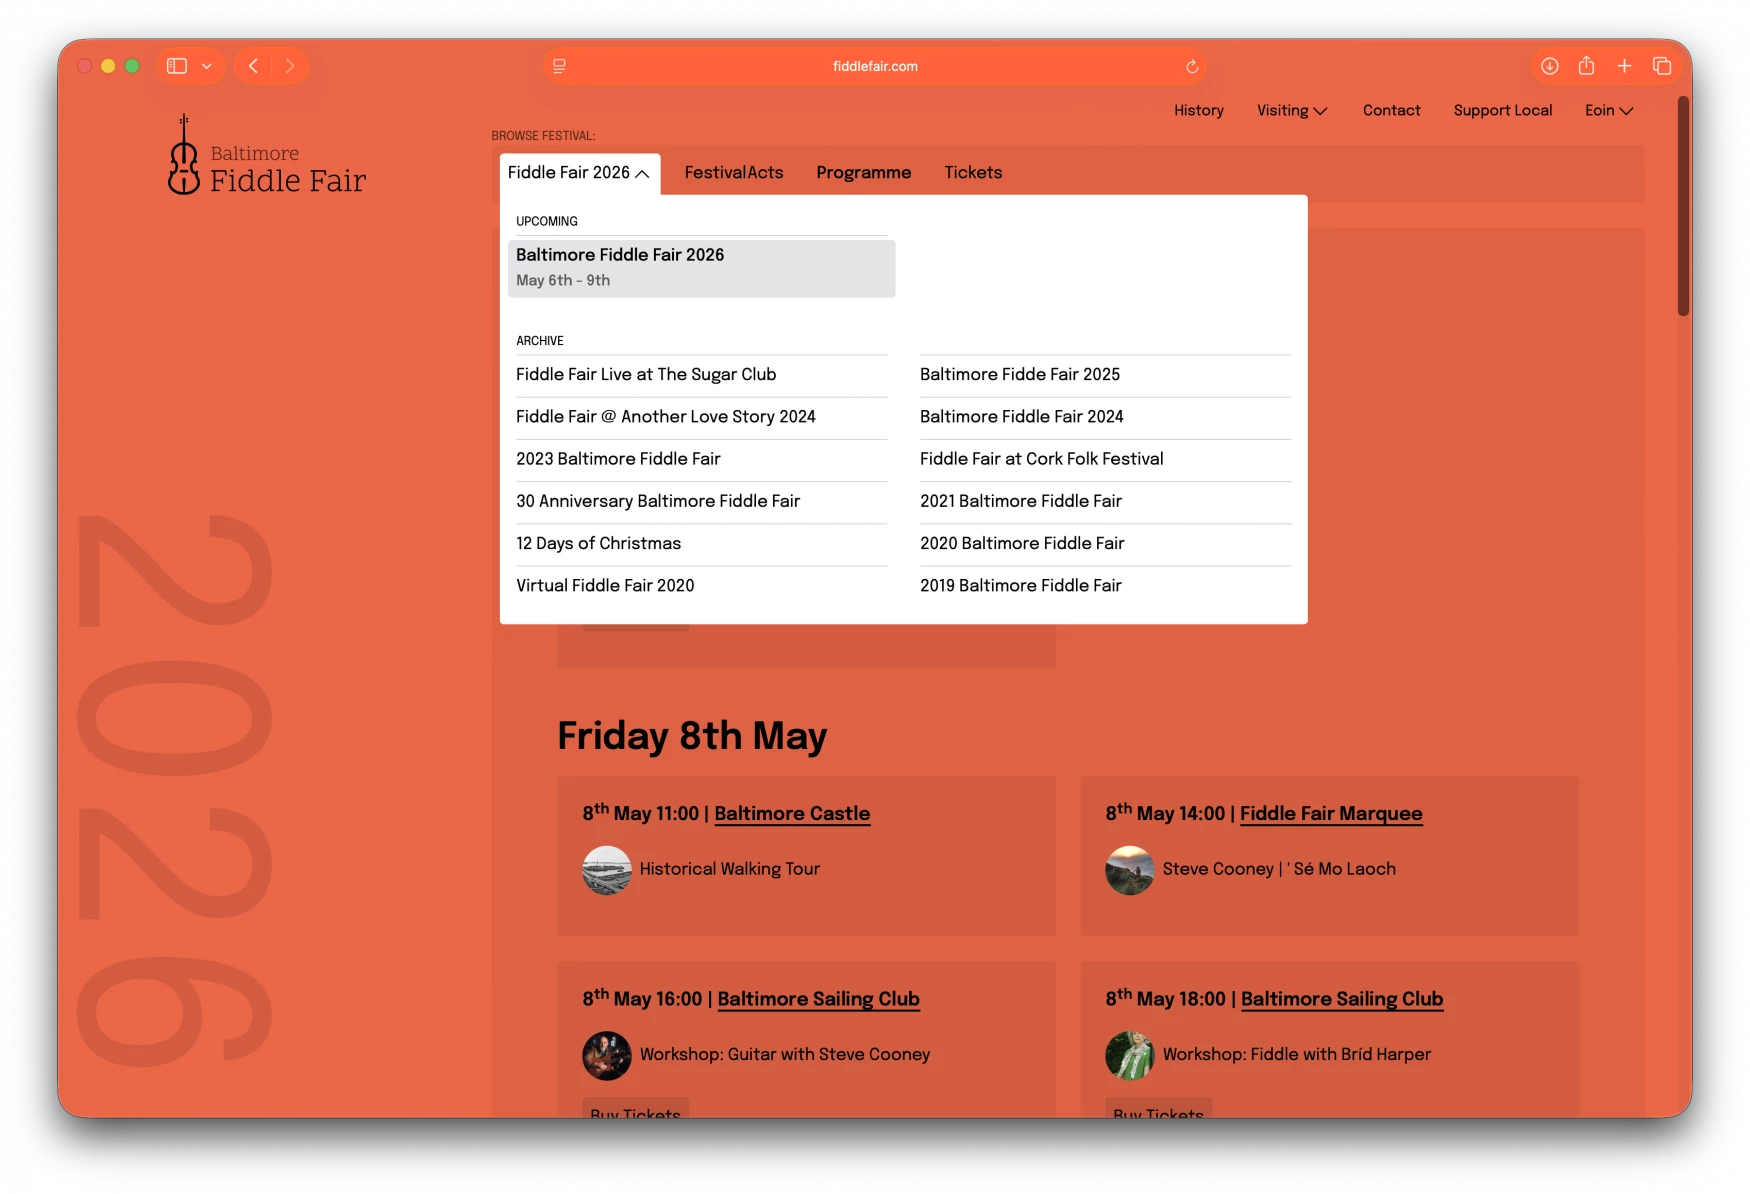This screenshot has width=1750, height=1194.
Task: Open the Festival Acts tab
Action: (x=733, y=173)
